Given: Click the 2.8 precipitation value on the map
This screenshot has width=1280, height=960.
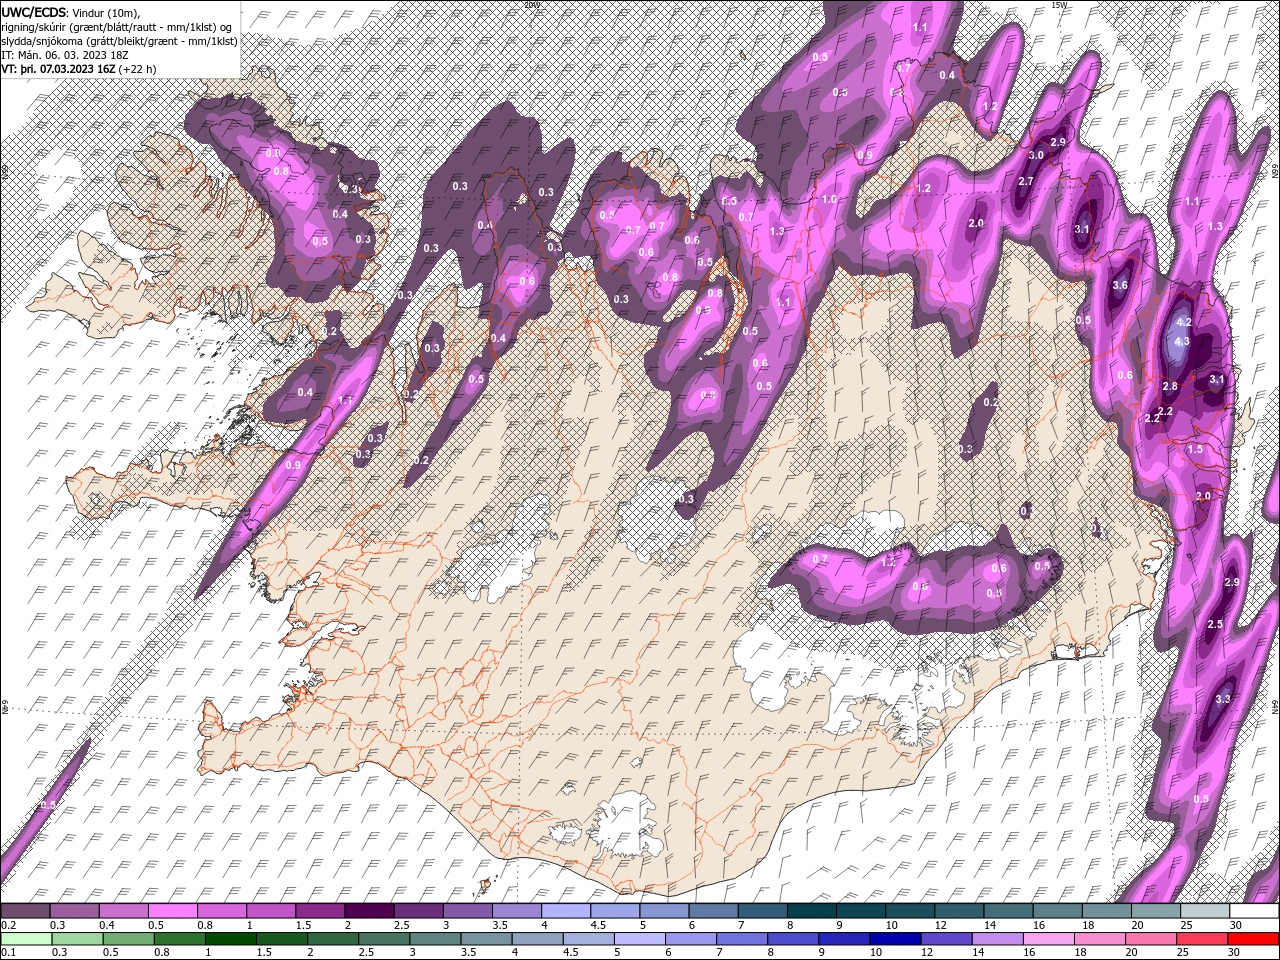Looking at the screenshot, I should (x=1171, y=386).
